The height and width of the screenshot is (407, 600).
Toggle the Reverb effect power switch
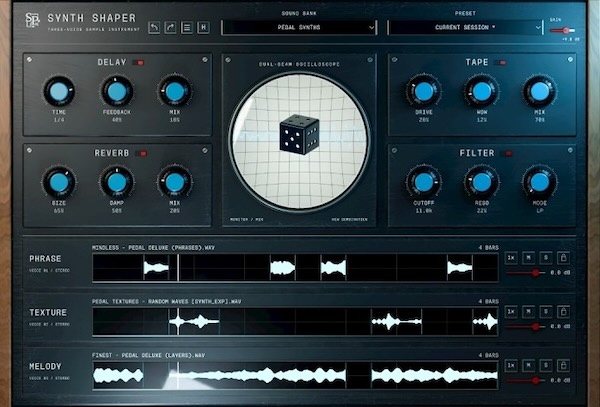(x=141, y=153)
